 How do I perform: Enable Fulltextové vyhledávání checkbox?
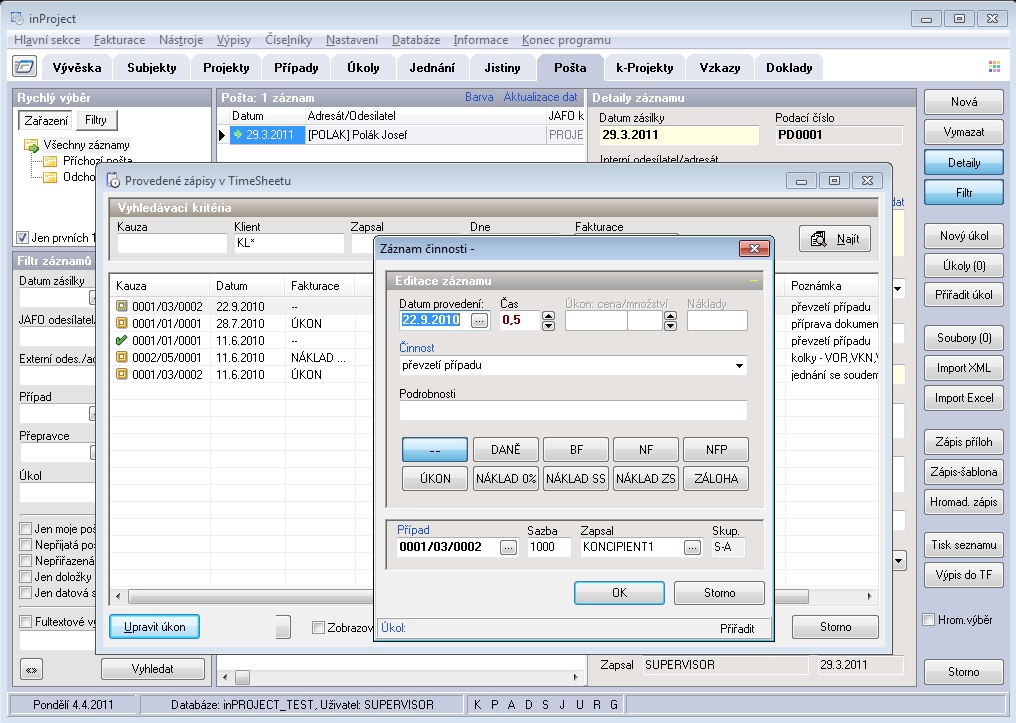(x=26, y=621)
